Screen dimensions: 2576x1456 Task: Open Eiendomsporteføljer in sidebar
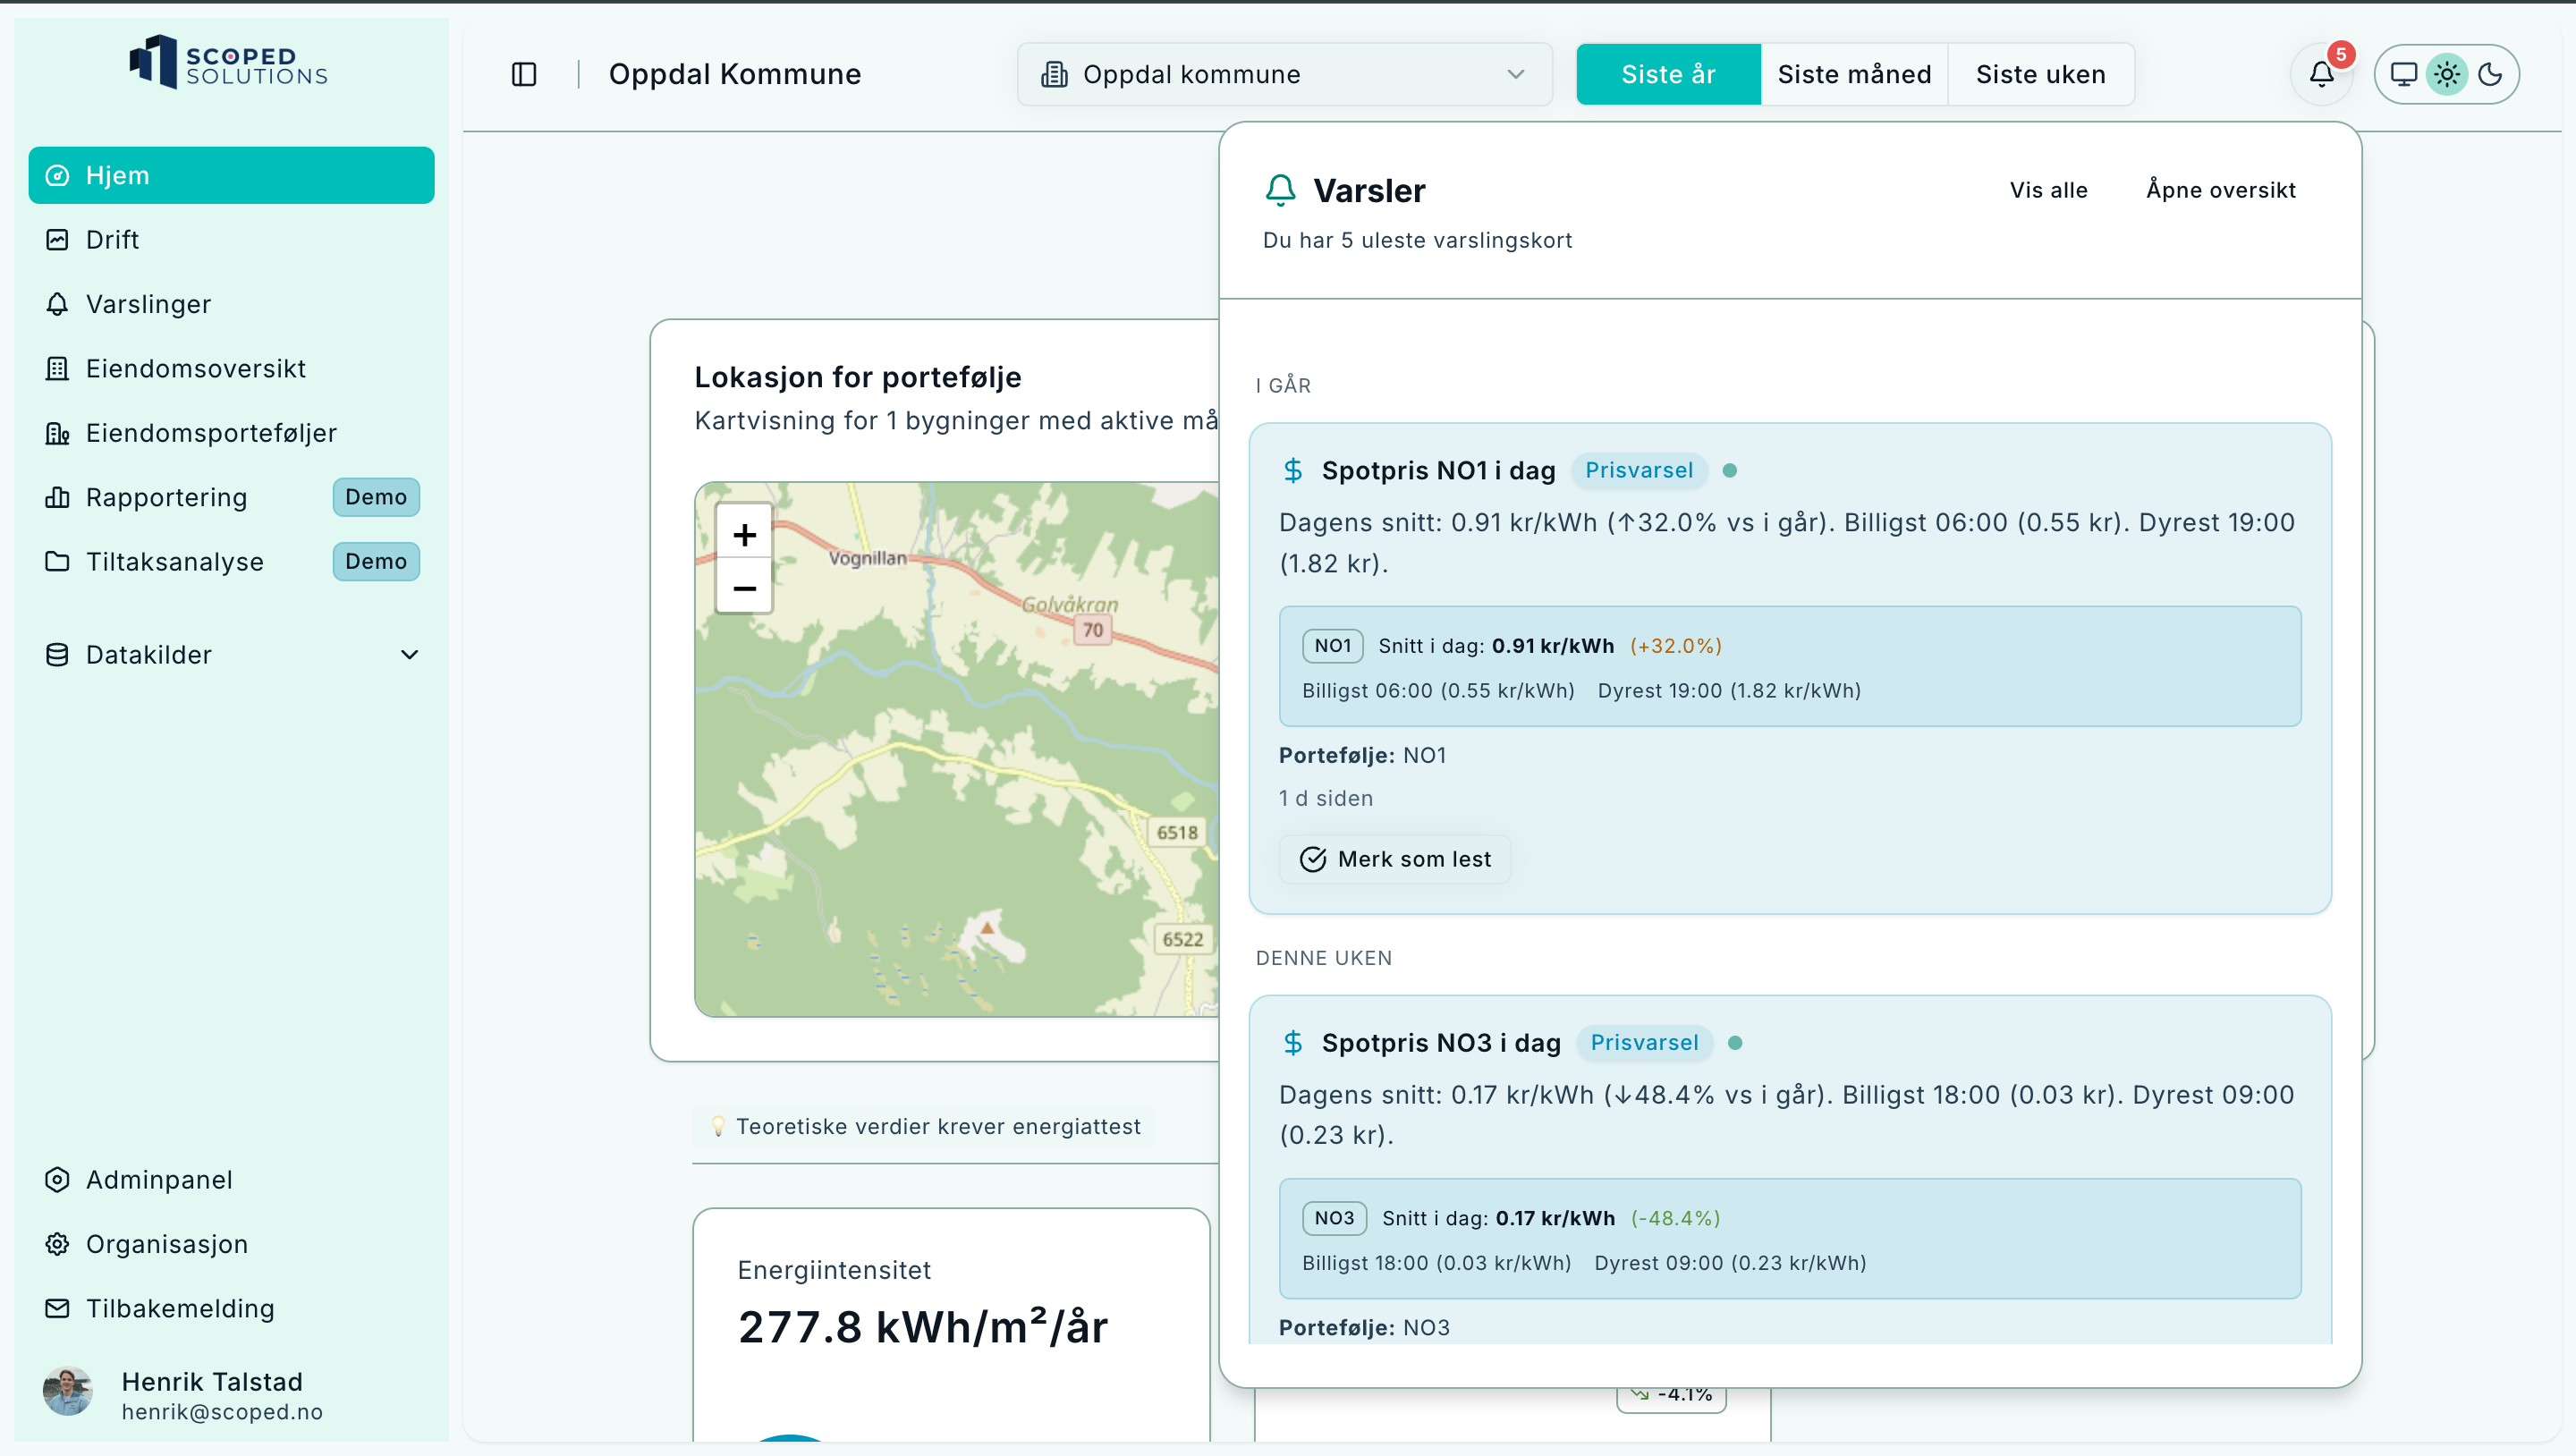[211, 433]
